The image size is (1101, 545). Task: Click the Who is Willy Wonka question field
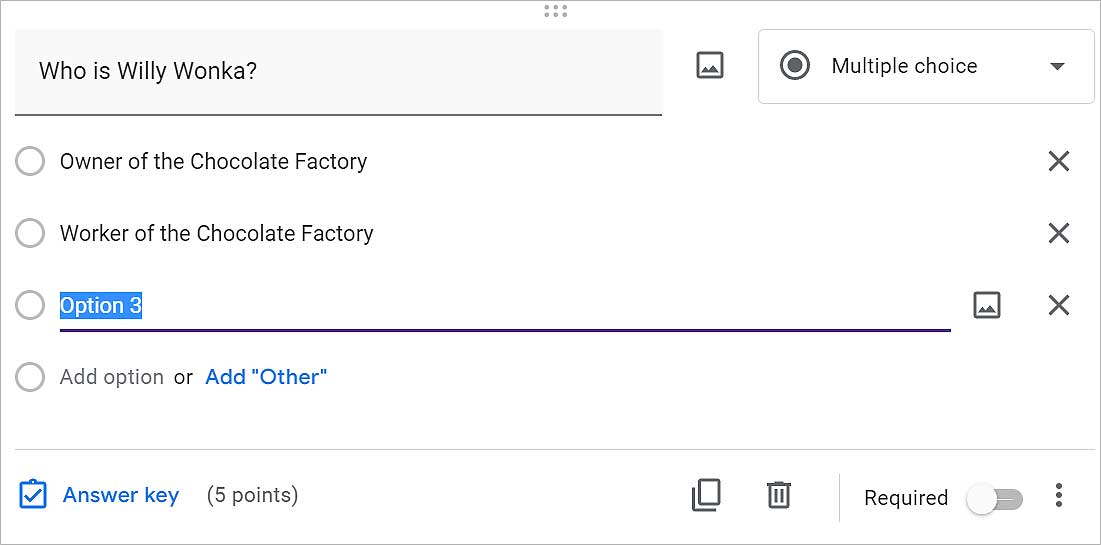338,72
